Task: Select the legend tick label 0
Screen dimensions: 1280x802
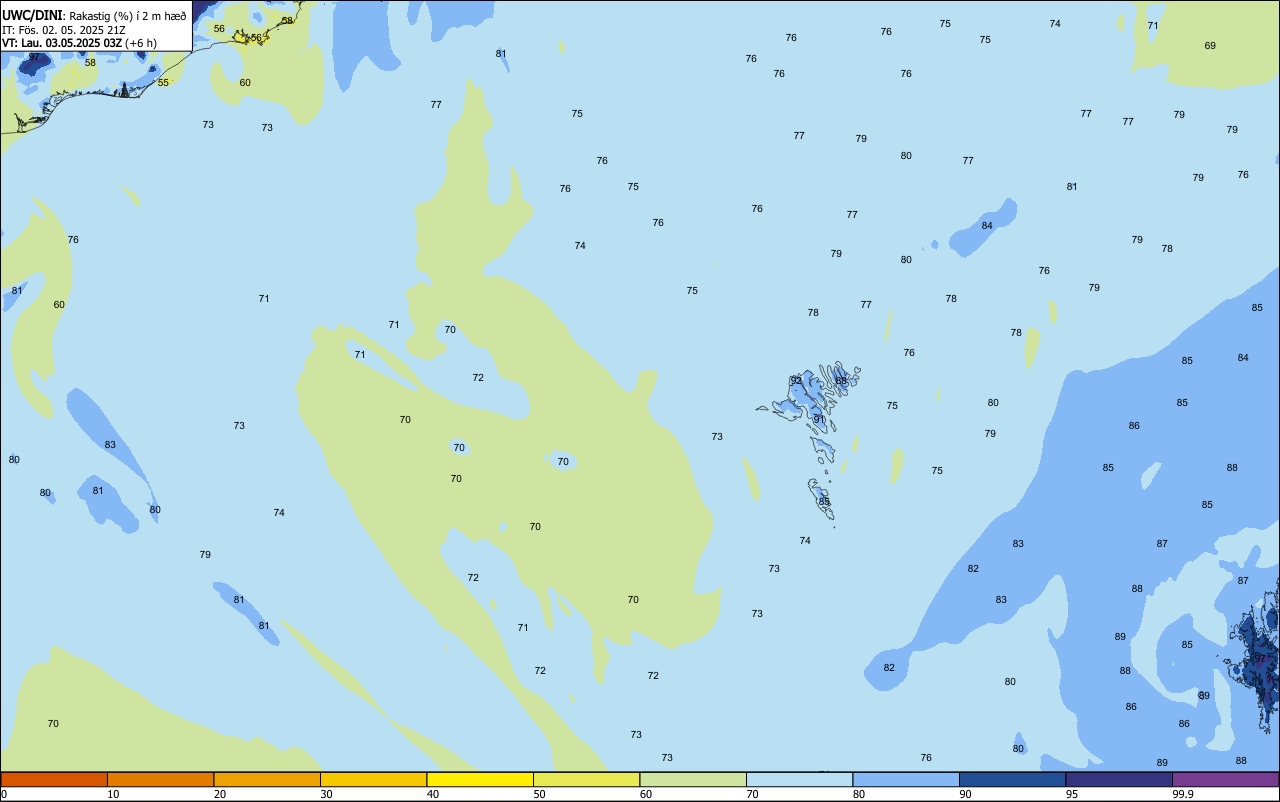Action: pyautogui.click(x=4, y=794)
